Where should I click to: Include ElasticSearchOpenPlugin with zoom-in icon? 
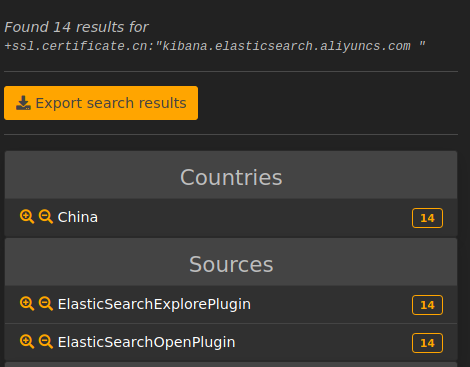(27, 342)
